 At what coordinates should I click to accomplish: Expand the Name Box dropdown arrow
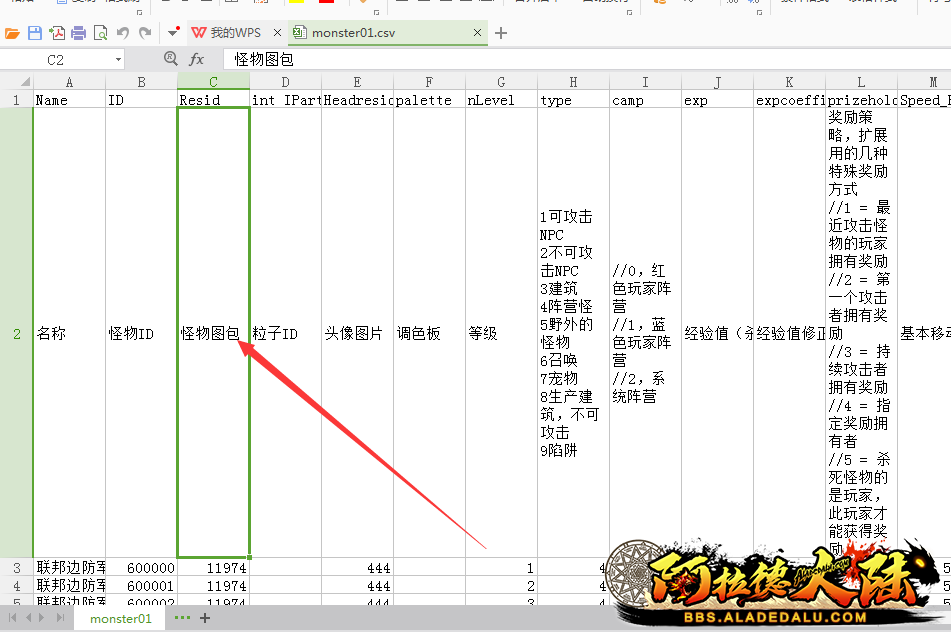click(x=118, y=60)
